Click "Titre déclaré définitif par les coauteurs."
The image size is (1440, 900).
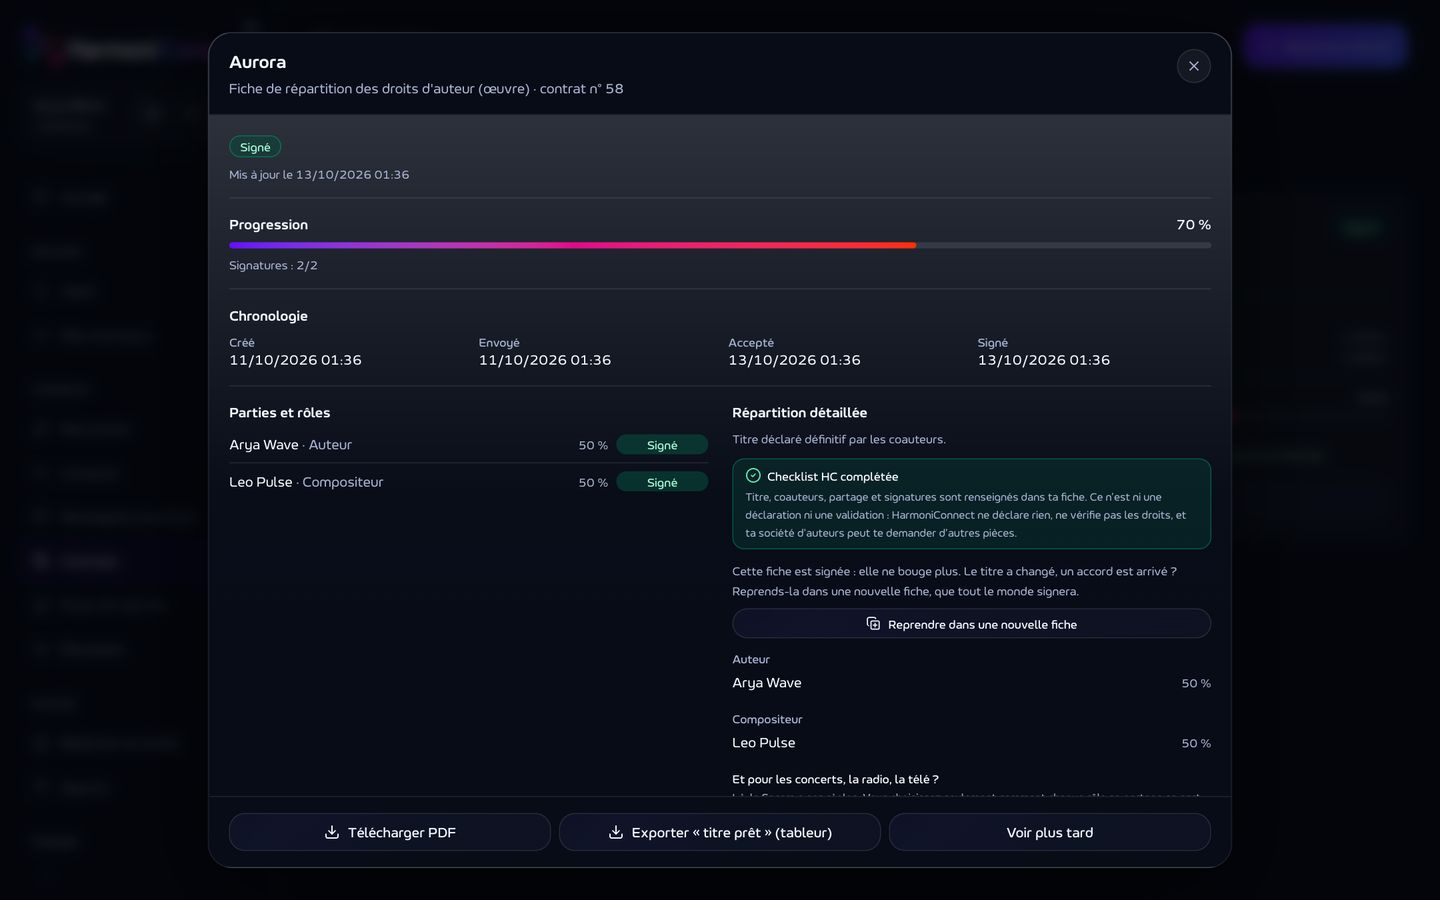tap(839, 439)
